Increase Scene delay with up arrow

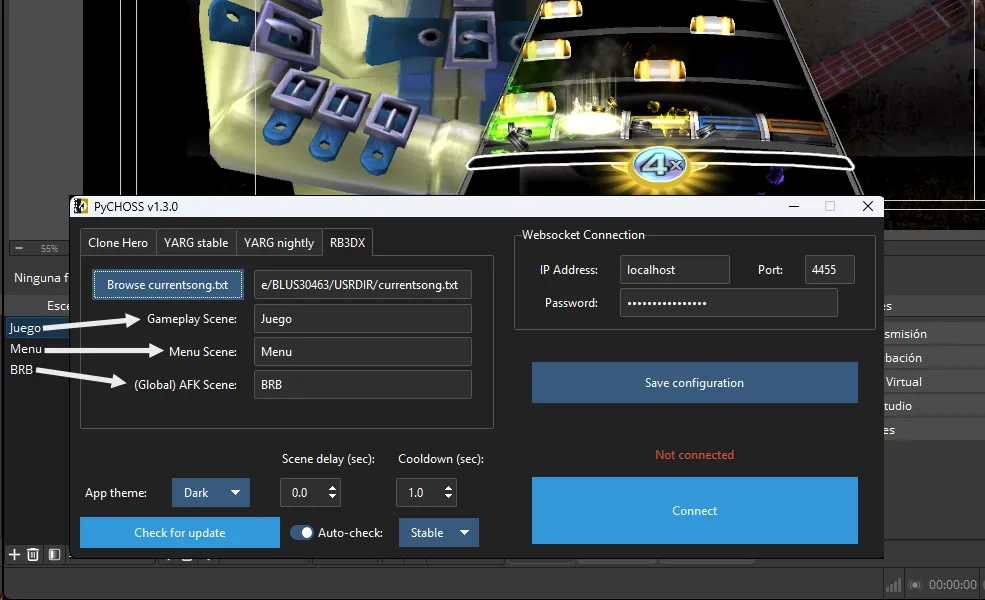[x=332, y=487]
